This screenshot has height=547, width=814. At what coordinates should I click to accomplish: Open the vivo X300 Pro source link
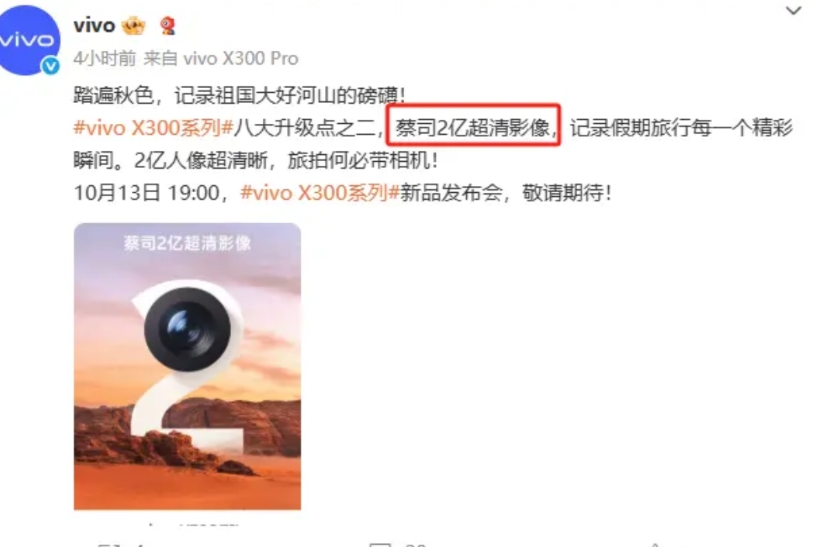point(241,58)
